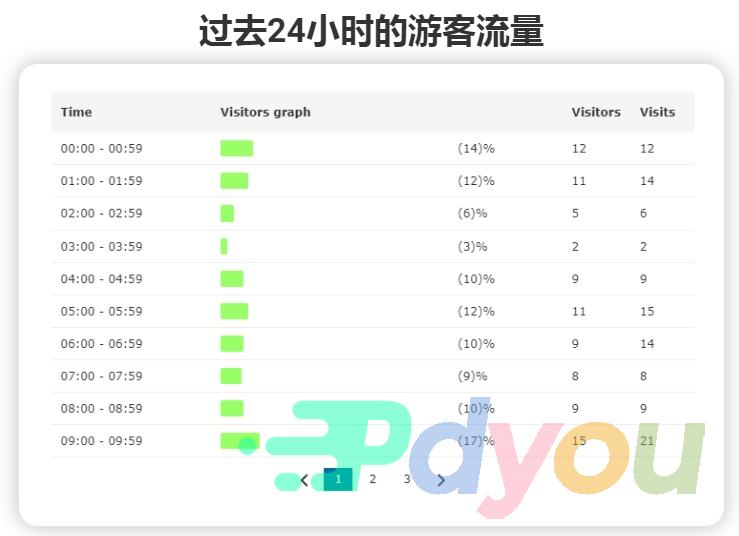The width and height of the screenshot is (739, 536).
Task: Click the Time column header
Action: coord(76,112)
